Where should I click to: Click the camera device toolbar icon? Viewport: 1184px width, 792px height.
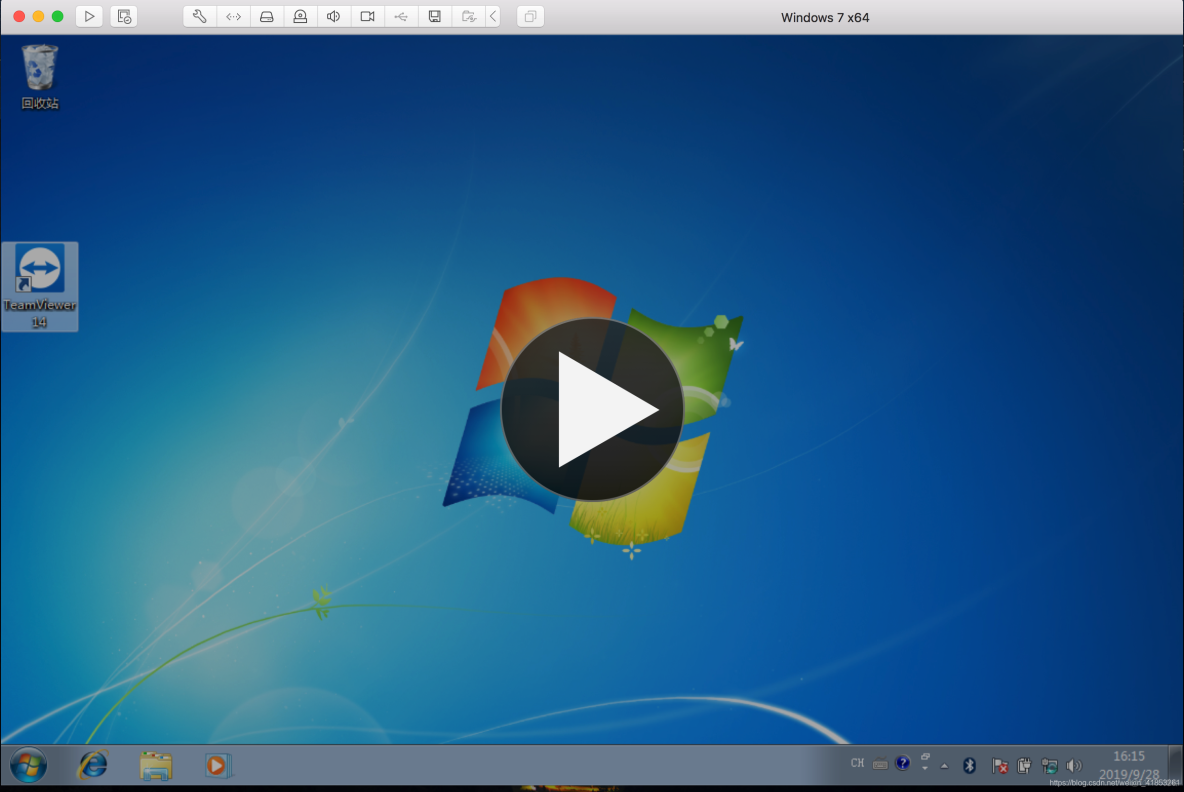[368, 17]
